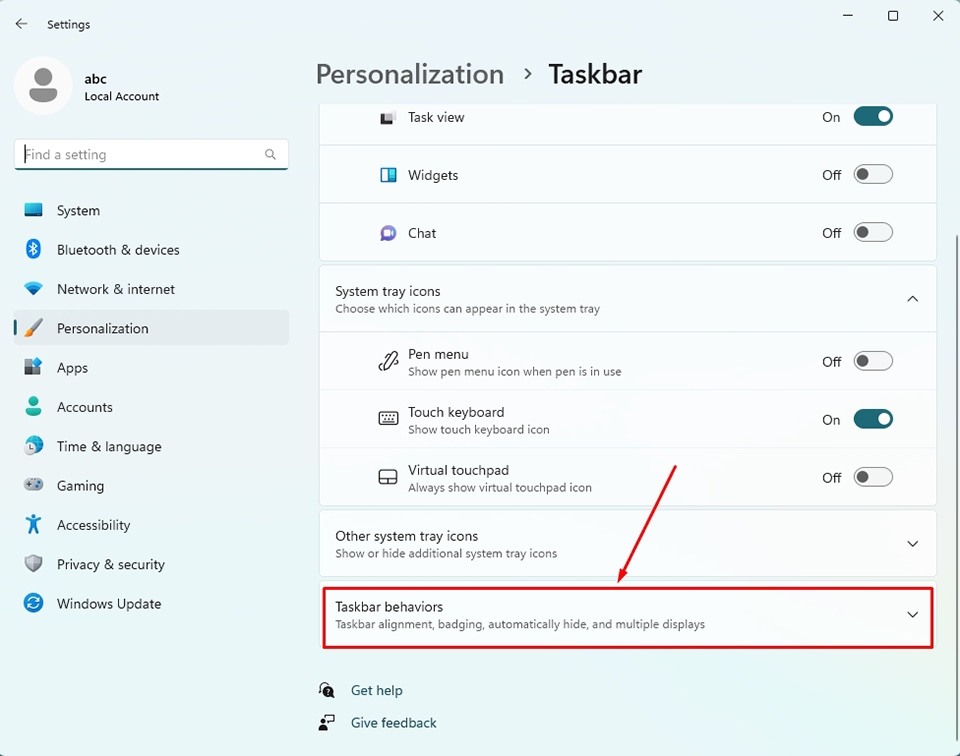960x756 pixels.
Task: Click the Windows Update sync icon
Action: coord(33,602)
